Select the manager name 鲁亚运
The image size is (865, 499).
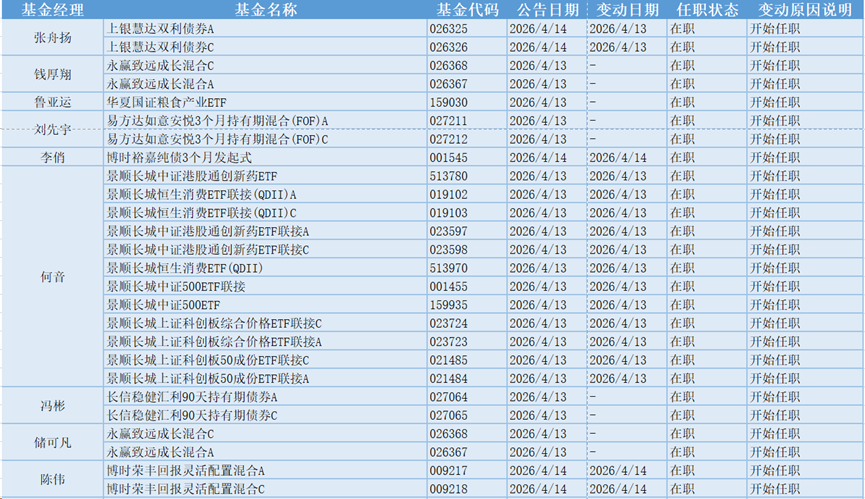(52, 102)
